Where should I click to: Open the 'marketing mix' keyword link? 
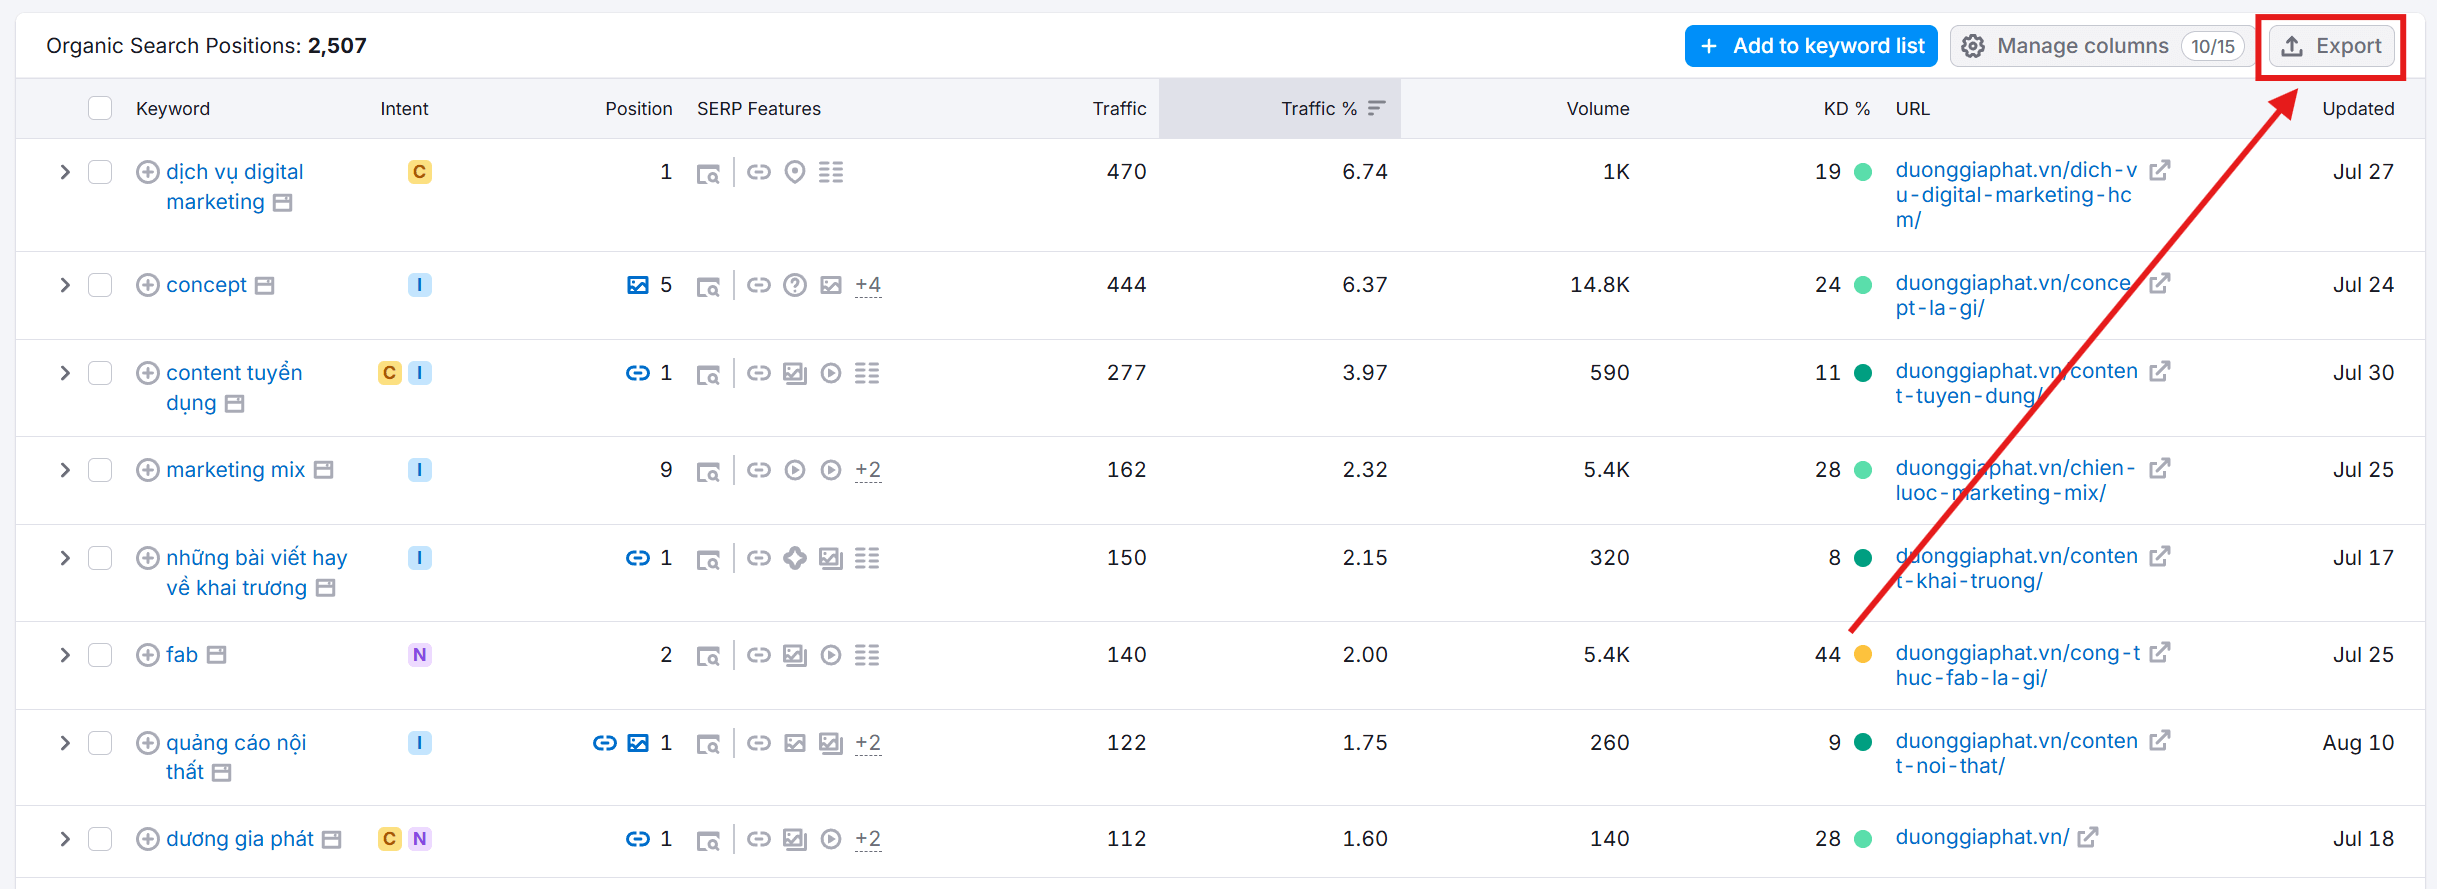[235, 470]
